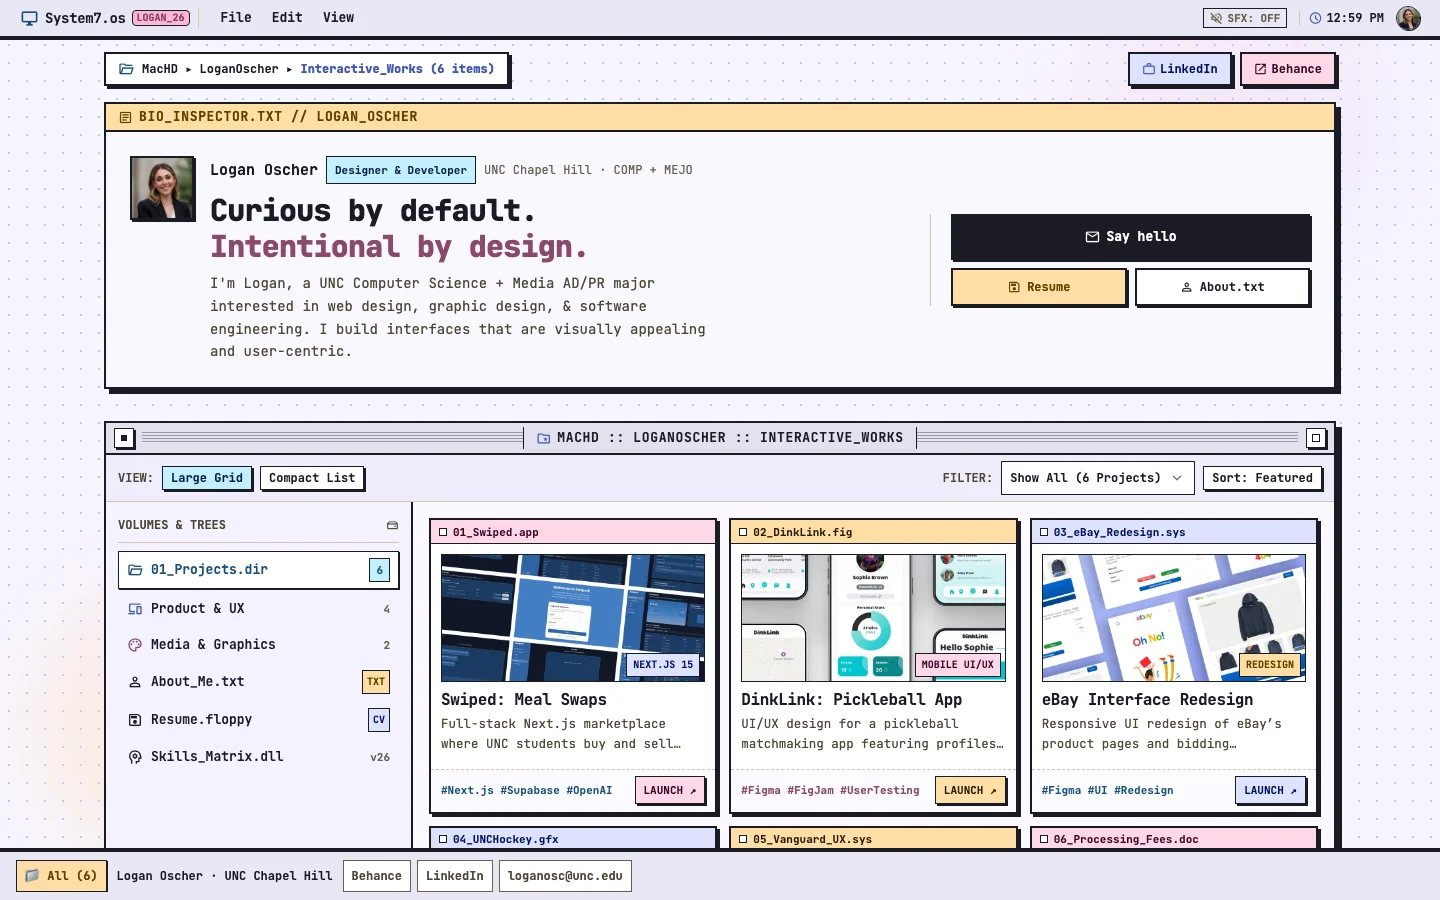1440x900 pixels.
Task: Open the Edit menu
Action: pos(287,18)
